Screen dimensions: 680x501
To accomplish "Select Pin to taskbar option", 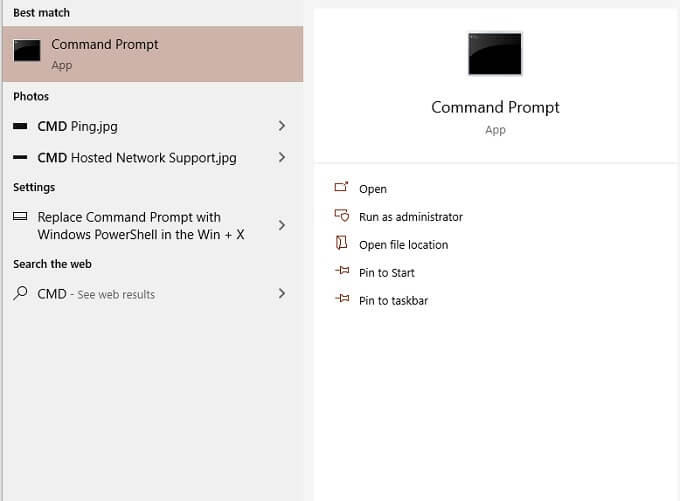I will (x=393, y=301).
